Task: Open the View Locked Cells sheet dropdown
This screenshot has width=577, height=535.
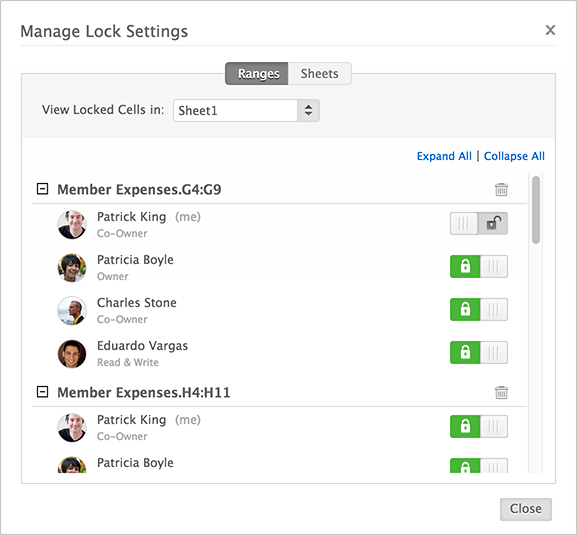Action: [246, 110]
